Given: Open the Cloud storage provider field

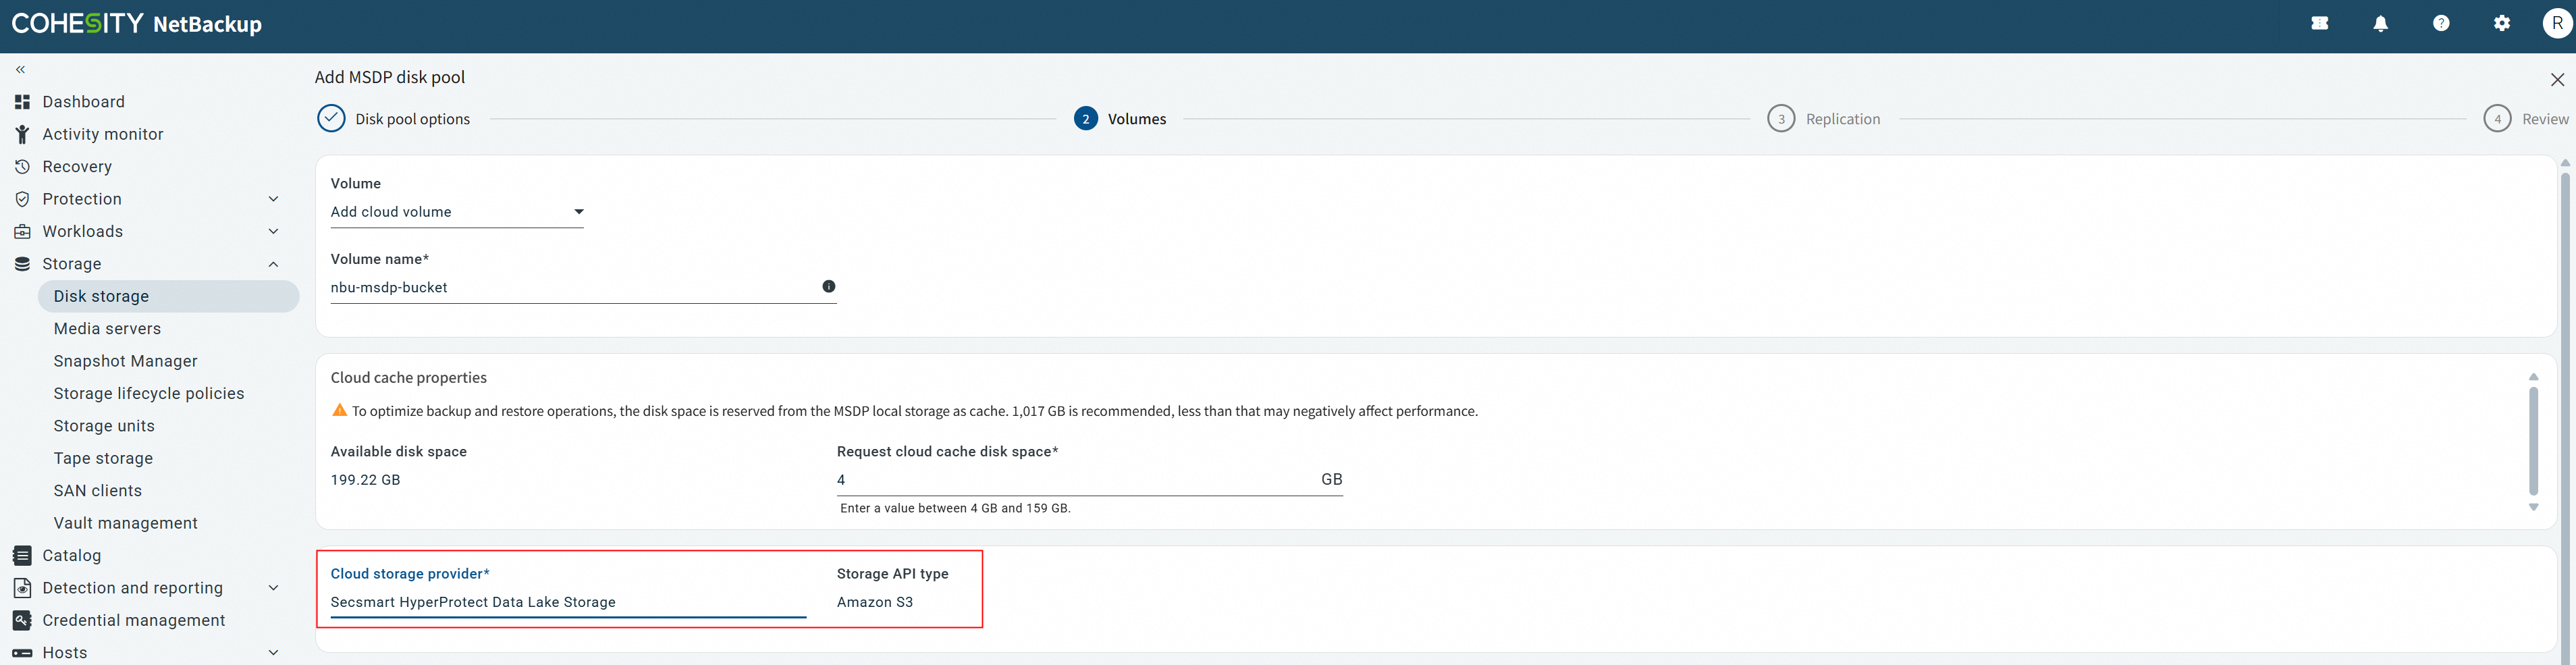Looking at the screenshot, I should (x=568, y=603).
